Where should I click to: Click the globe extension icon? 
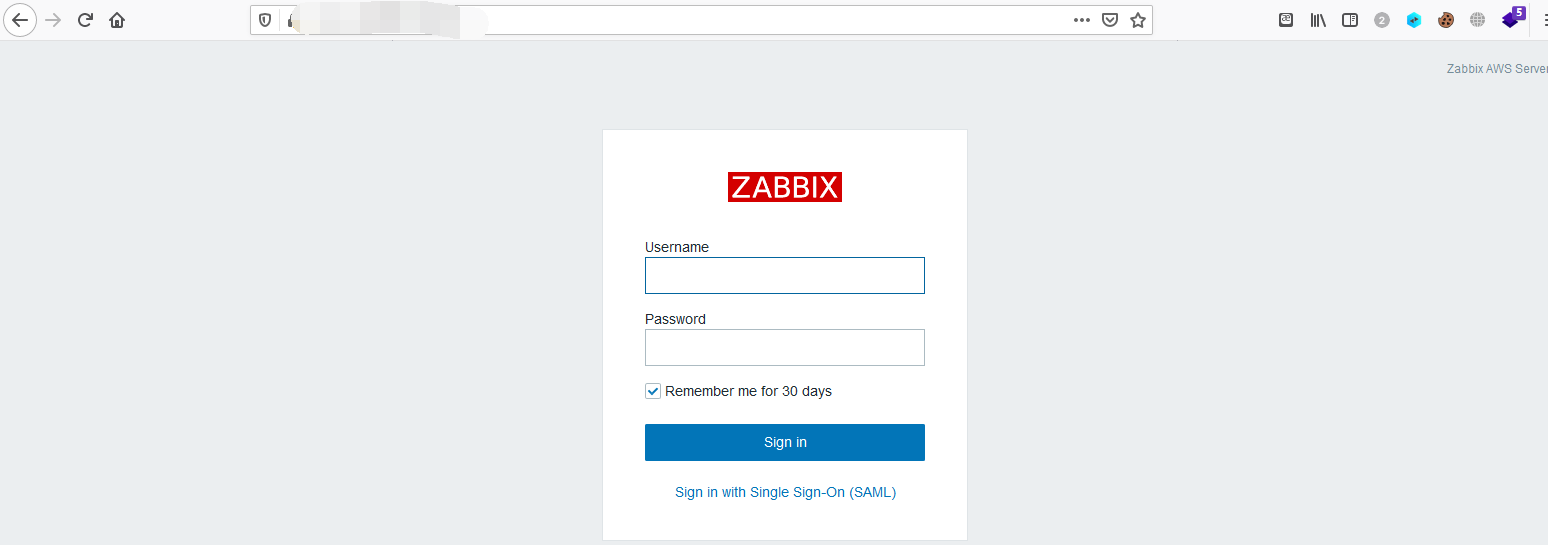pos(1478,20)
